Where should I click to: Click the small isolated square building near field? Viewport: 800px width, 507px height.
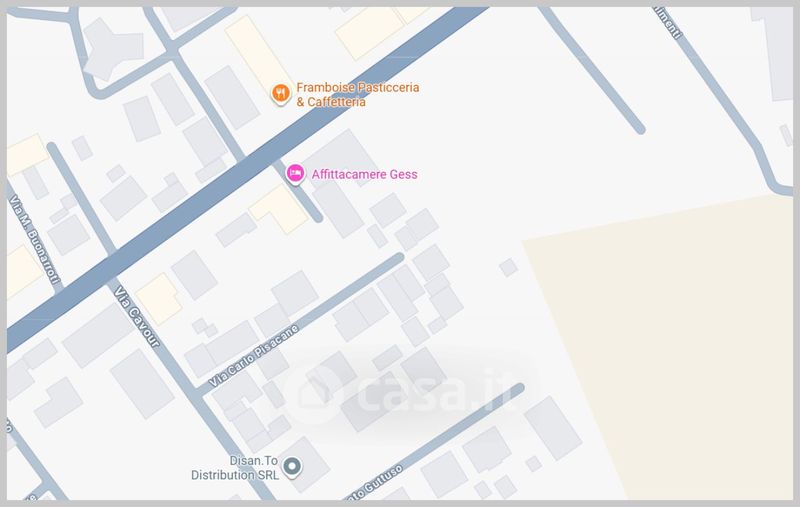(x=508, y=267)
